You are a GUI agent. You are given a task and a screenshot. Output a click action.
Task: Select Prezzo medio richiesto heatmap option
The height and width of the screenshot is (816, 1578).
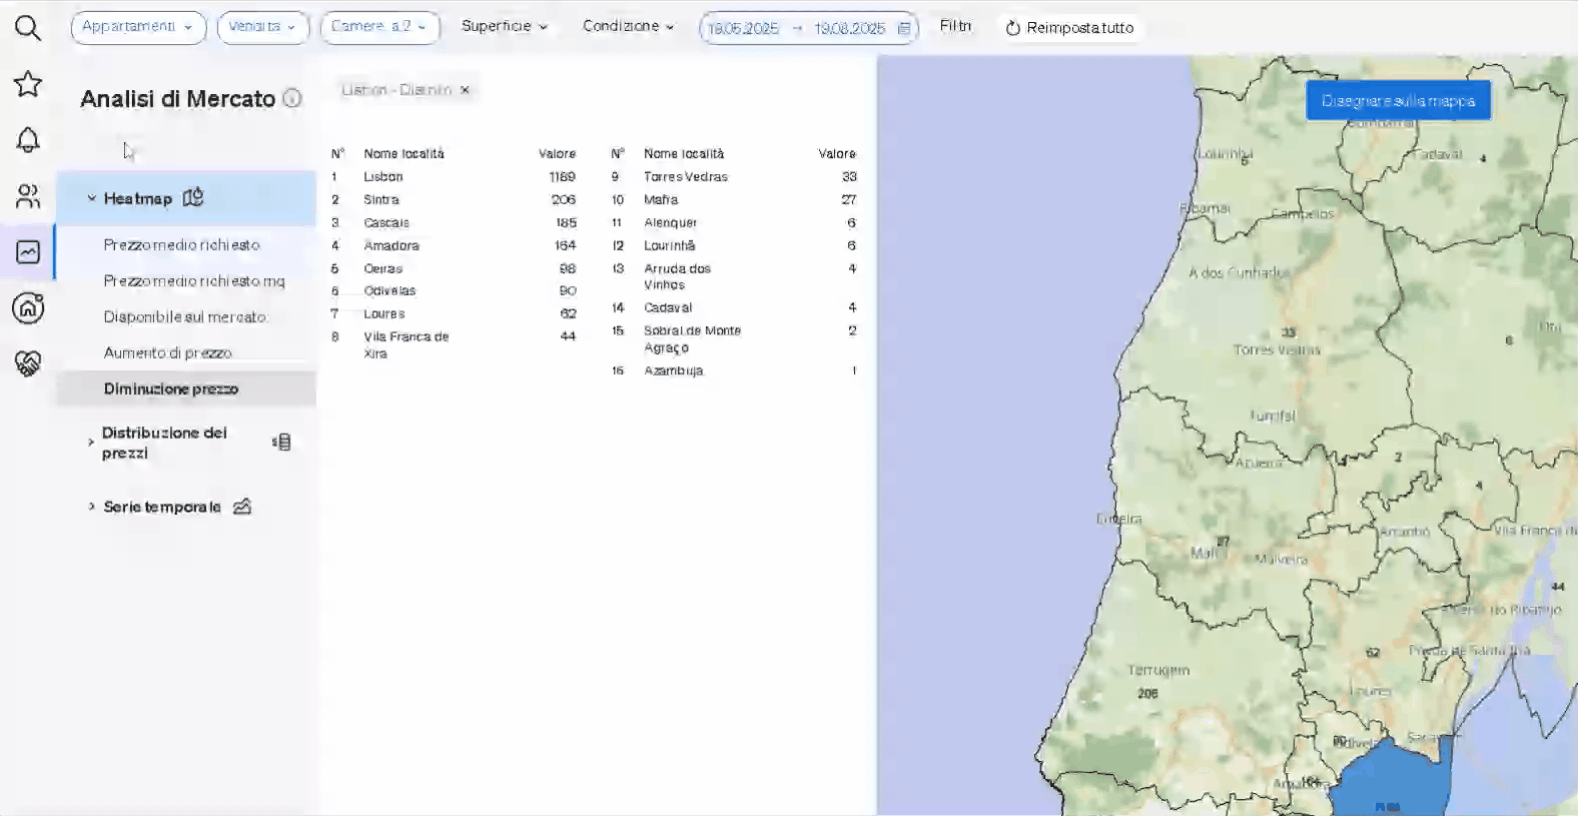181,245
